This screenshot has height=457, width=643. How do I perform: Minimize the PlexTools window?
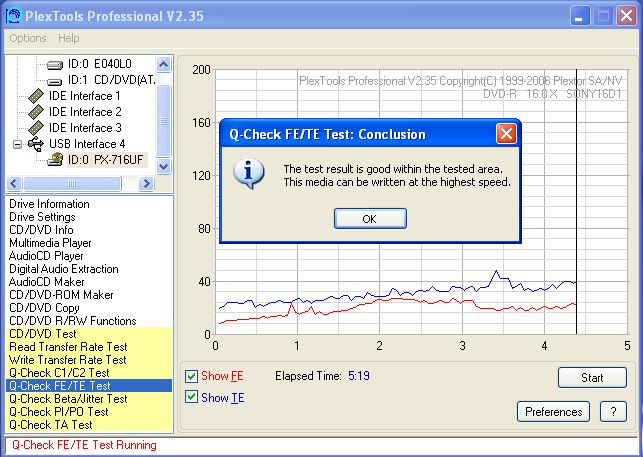[579, 16]
